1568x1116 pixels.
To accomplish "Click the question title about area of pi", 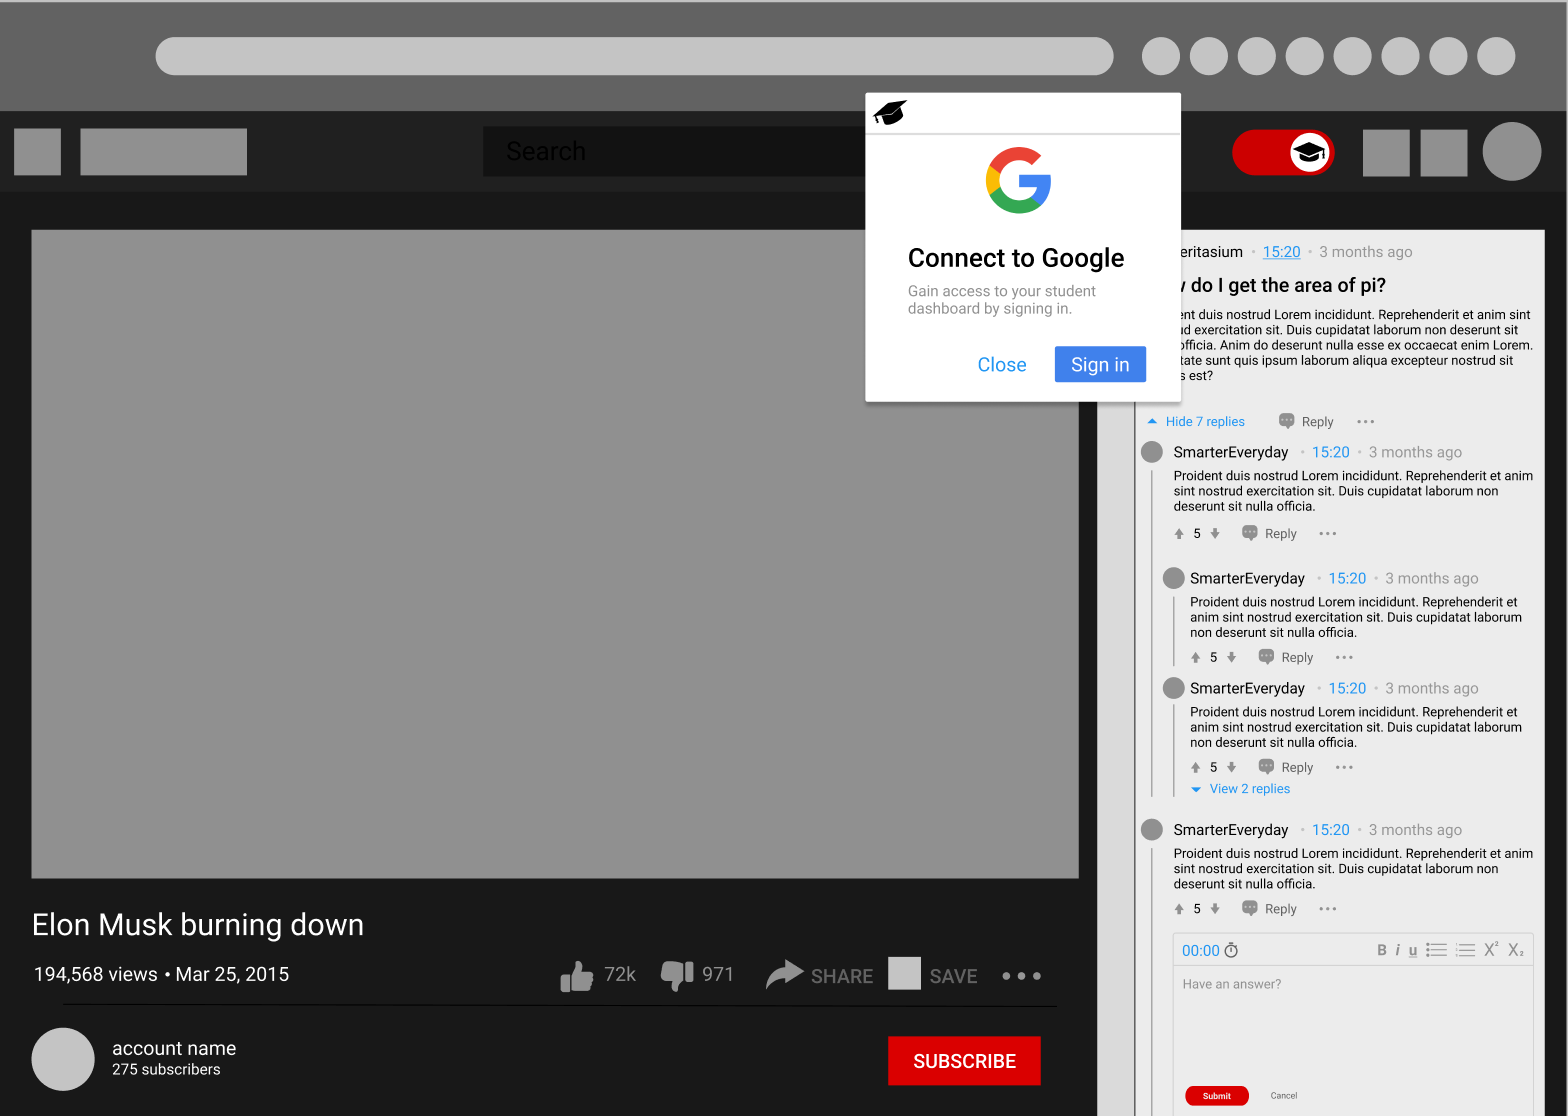I will pyautogui.click(x=1283, y=285).
